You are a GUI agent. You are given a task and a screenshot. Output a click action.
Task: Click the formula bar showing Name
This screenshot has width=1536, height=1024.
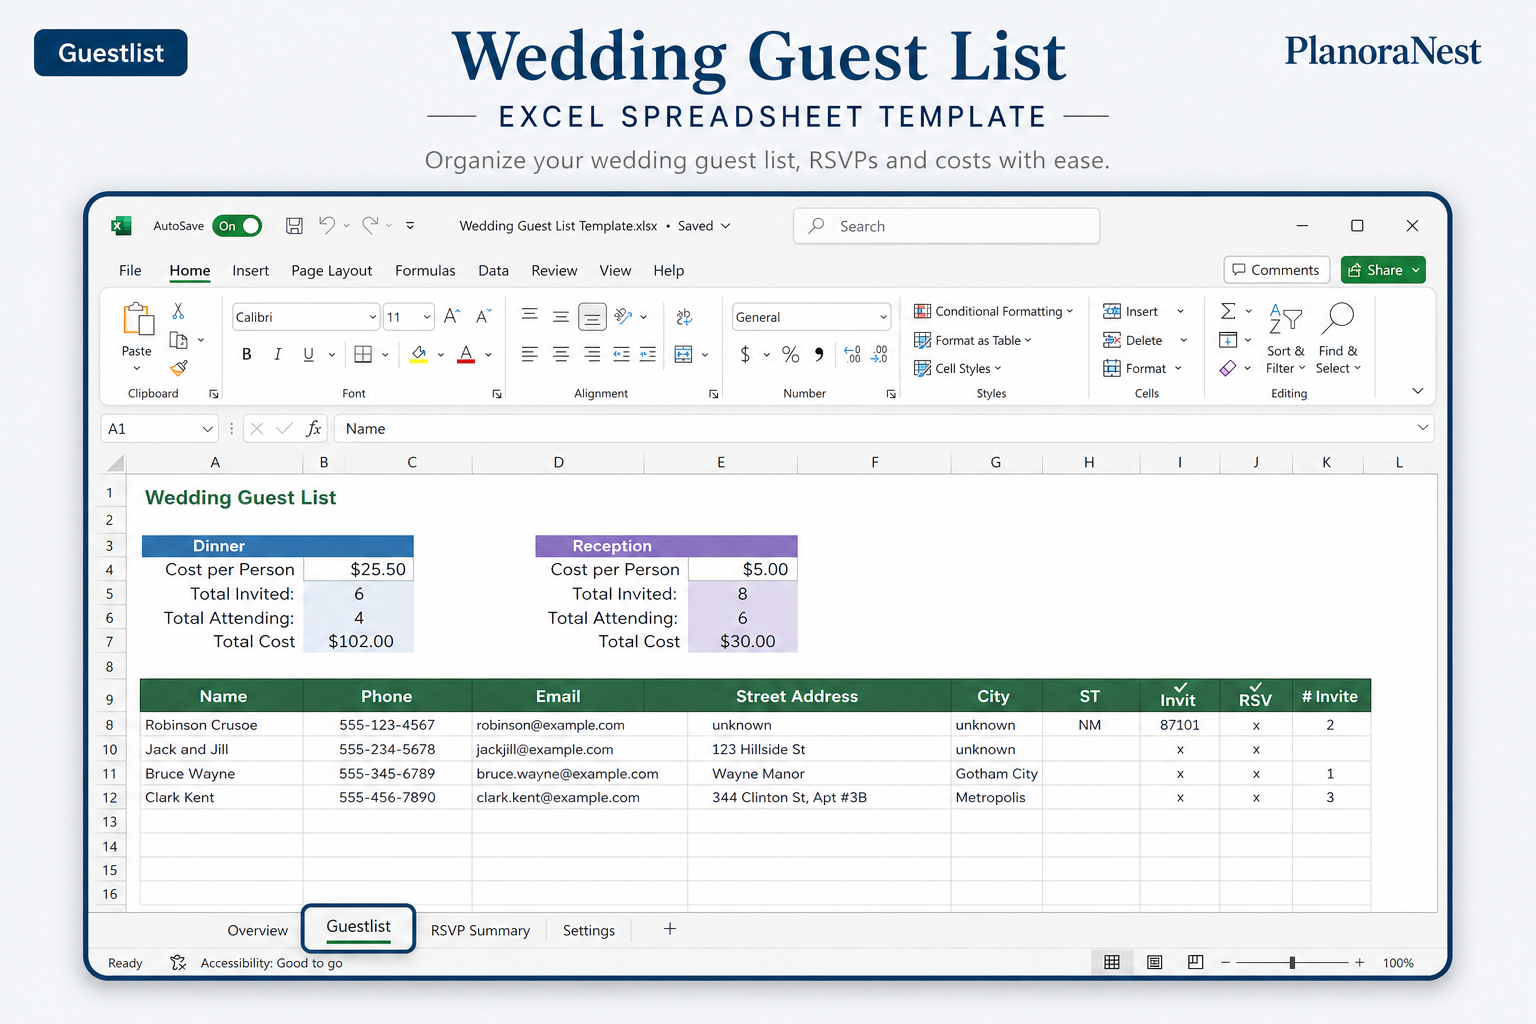(883, 428)
